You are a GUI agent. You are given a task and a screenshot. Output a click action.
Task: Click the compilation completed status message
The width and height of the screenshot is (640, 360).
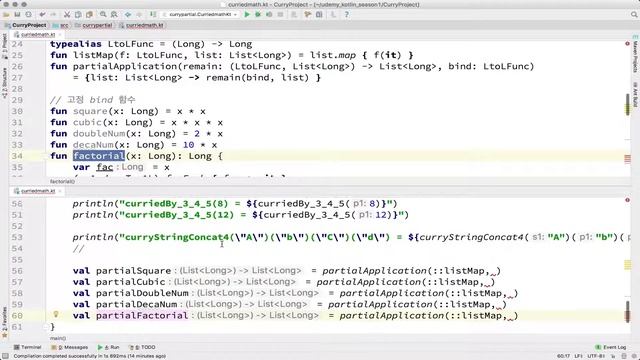[89, 356]
